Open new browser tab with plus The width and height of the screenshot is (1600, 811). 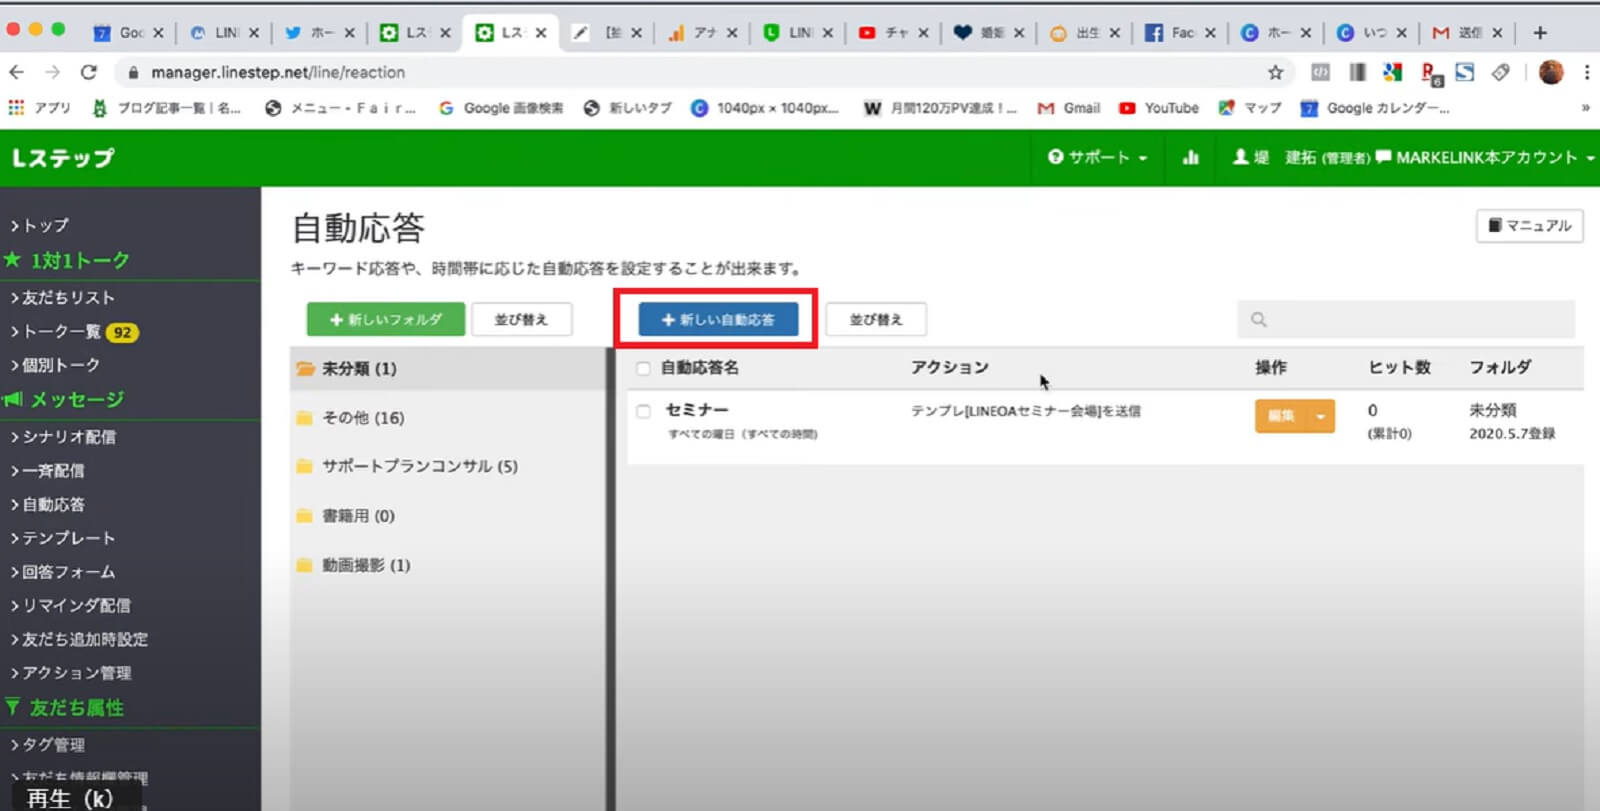[1540, 33]
